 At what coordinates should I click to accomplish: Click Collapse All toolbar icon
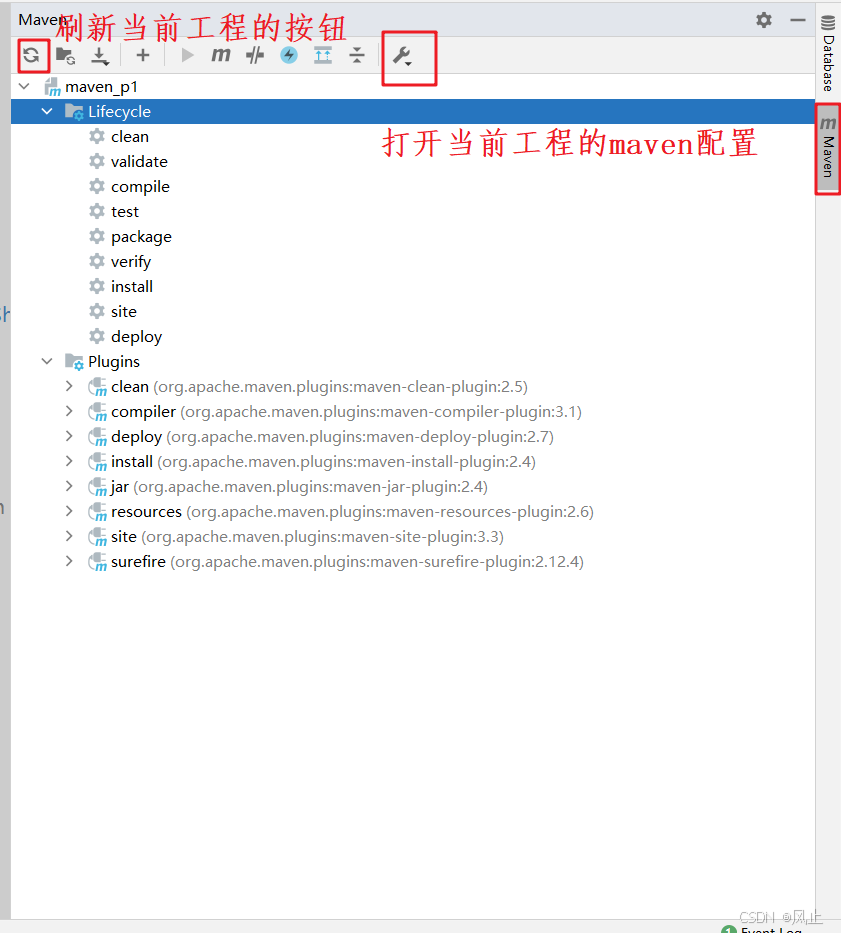[x=357, y=55]
